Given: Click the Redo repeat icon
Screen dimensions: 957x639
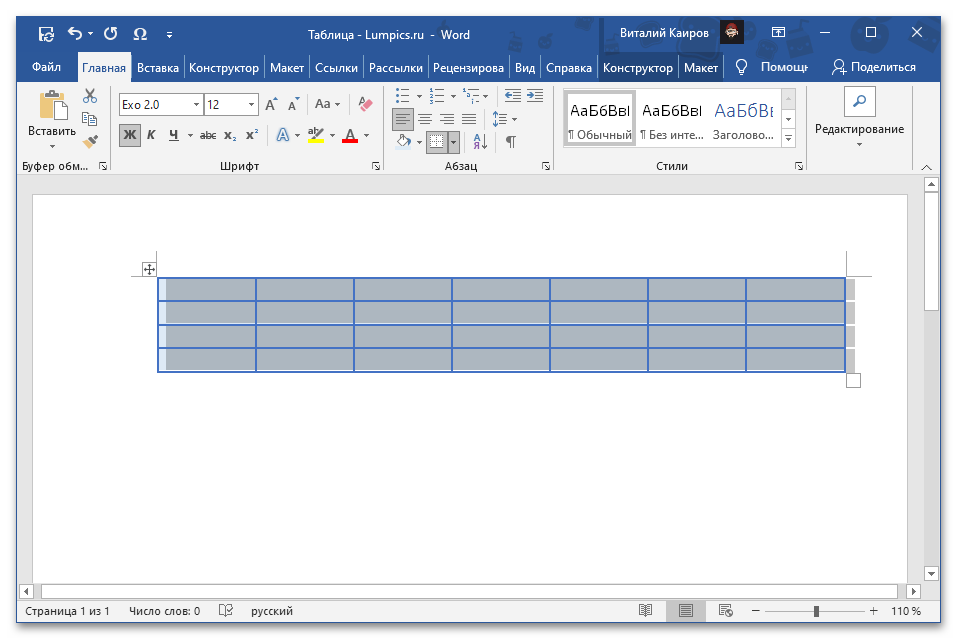Looking at the screenshot, I should [110, 34].
